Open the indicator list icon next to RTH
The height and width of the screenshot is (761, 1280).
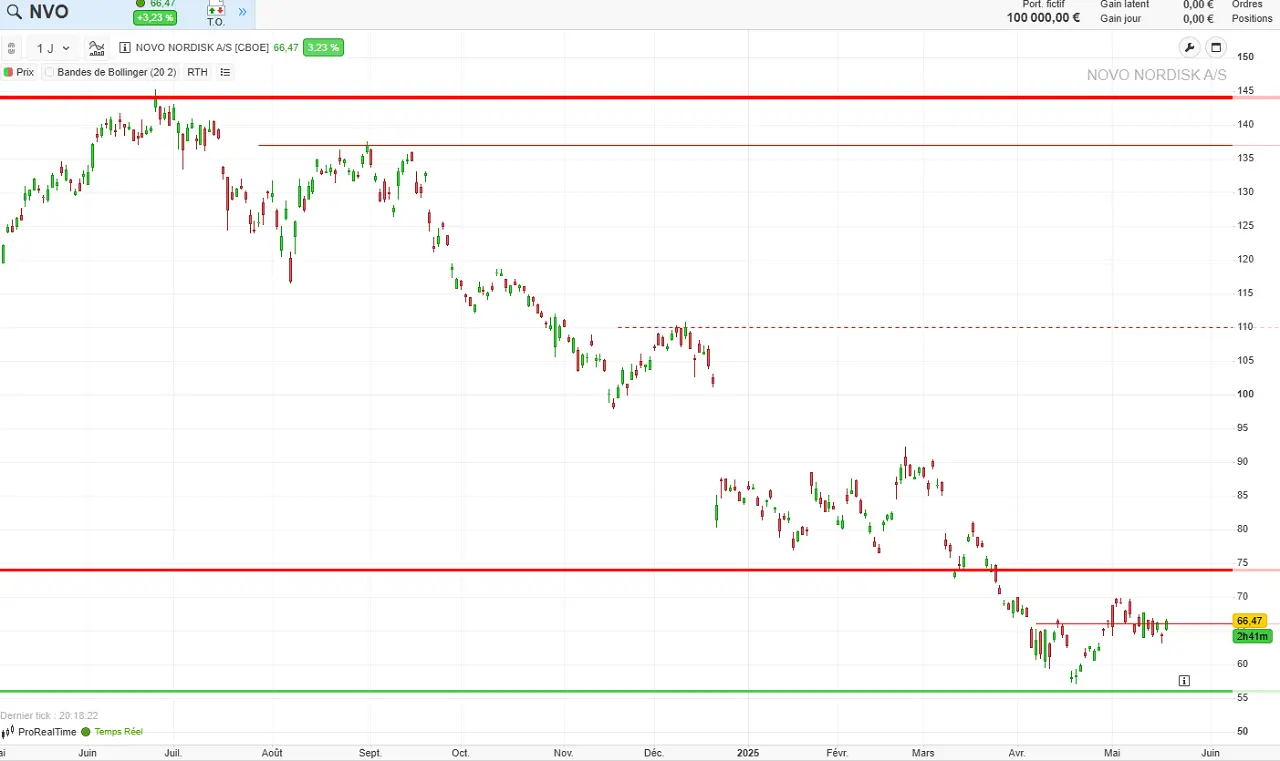click(x=225, y=72)
